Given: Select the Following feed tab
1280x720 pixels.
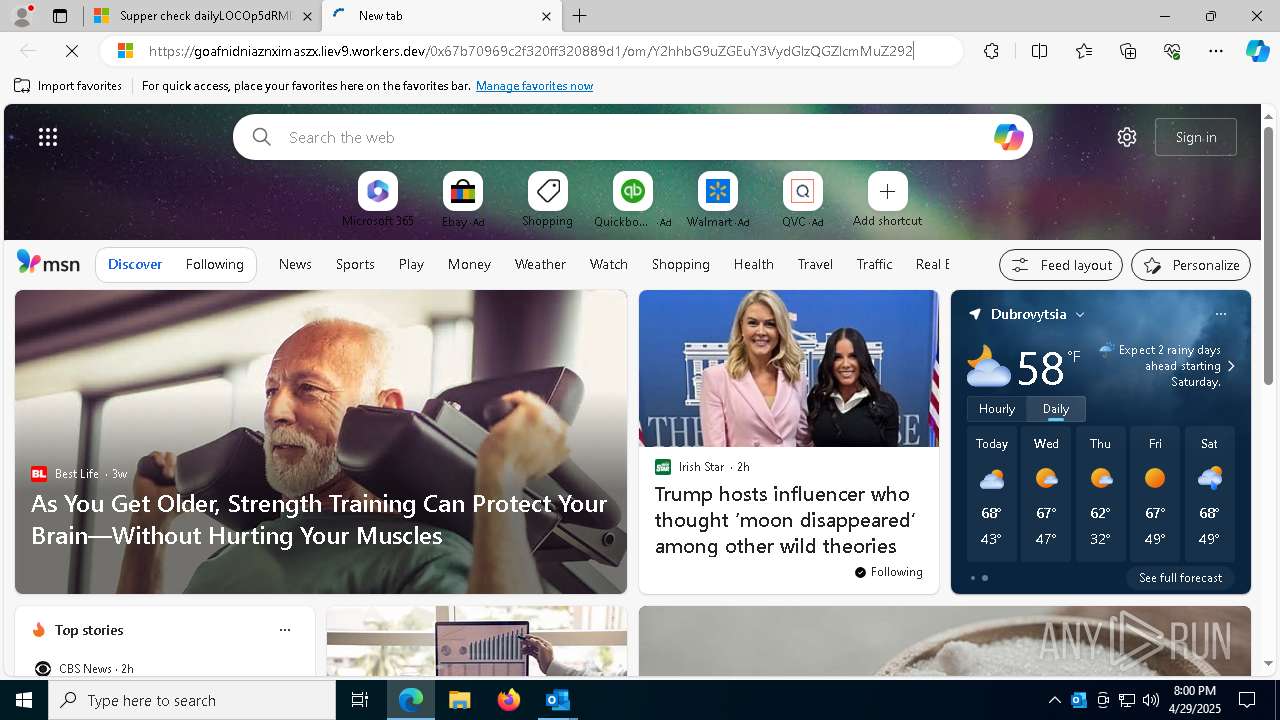Looking at the screenshot, I should [214, 264].
